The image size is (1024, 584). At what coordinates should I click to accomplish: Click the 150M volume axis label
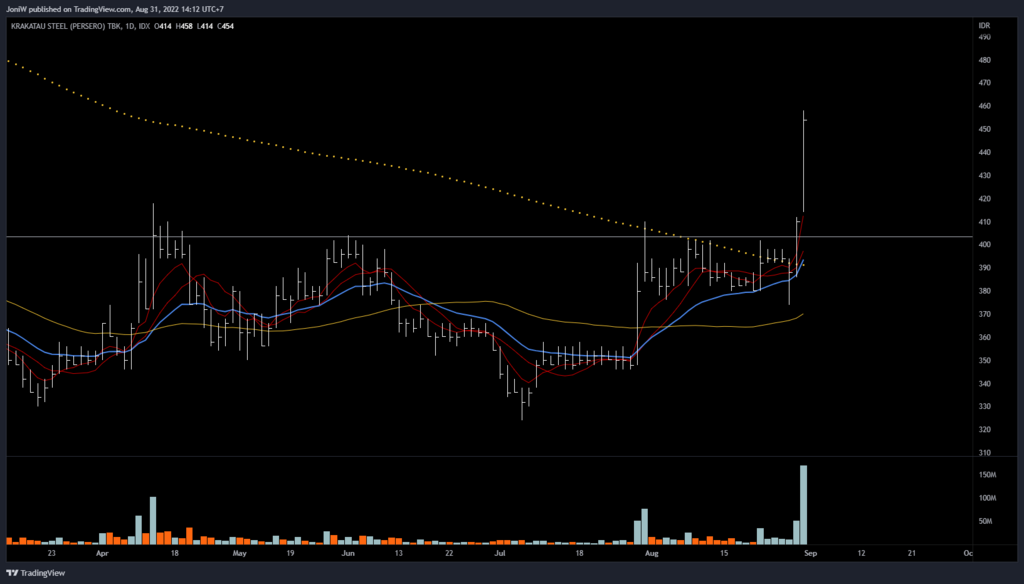(x=986, y=475)
